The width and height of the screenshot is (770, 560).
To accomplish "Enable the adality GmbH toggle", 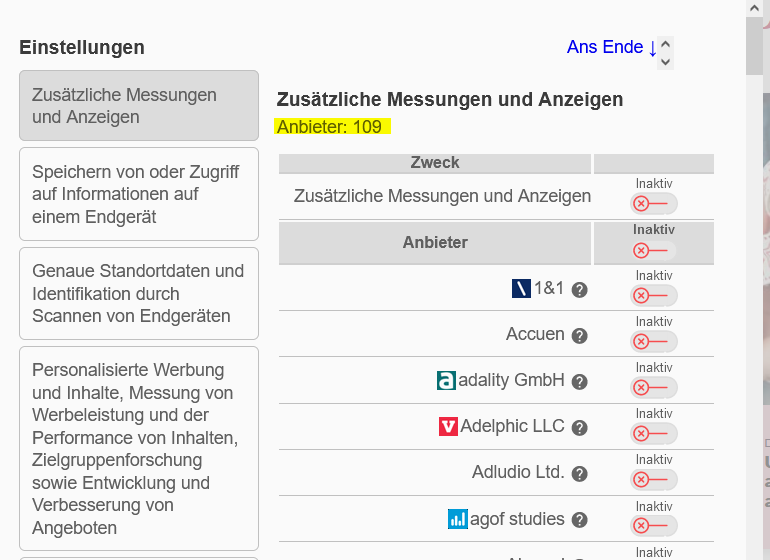I will click(x=654, y=388).
